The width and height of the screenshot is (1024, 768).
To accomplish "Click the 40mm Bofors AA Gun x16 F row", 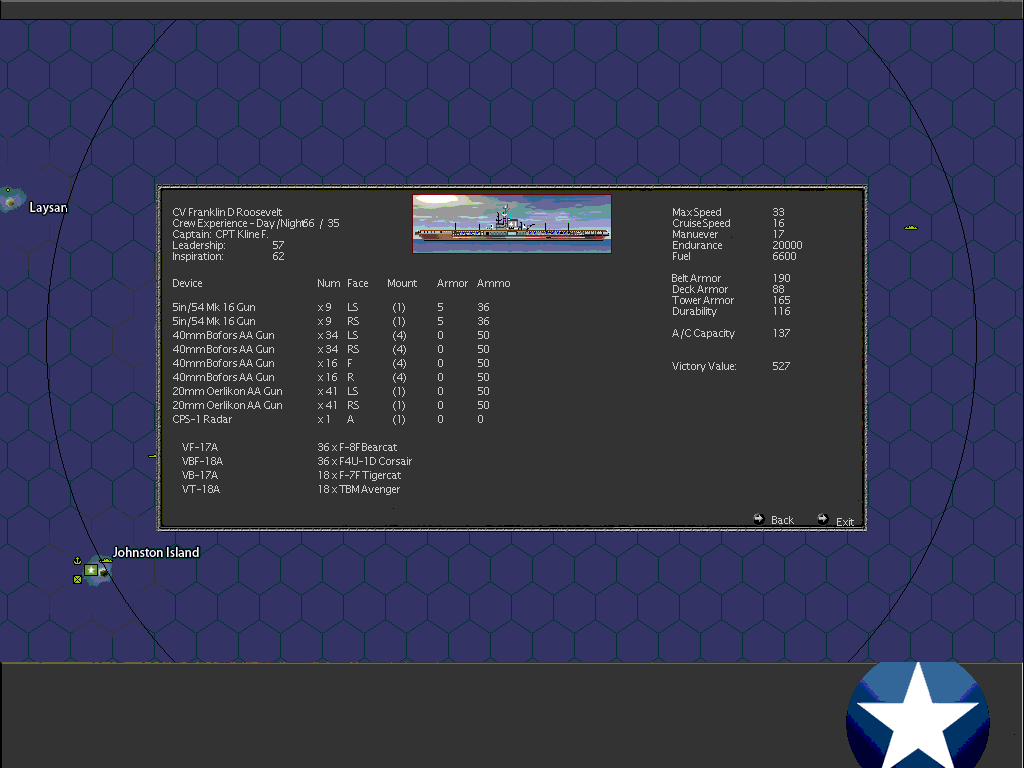I will tap(331, 363).
